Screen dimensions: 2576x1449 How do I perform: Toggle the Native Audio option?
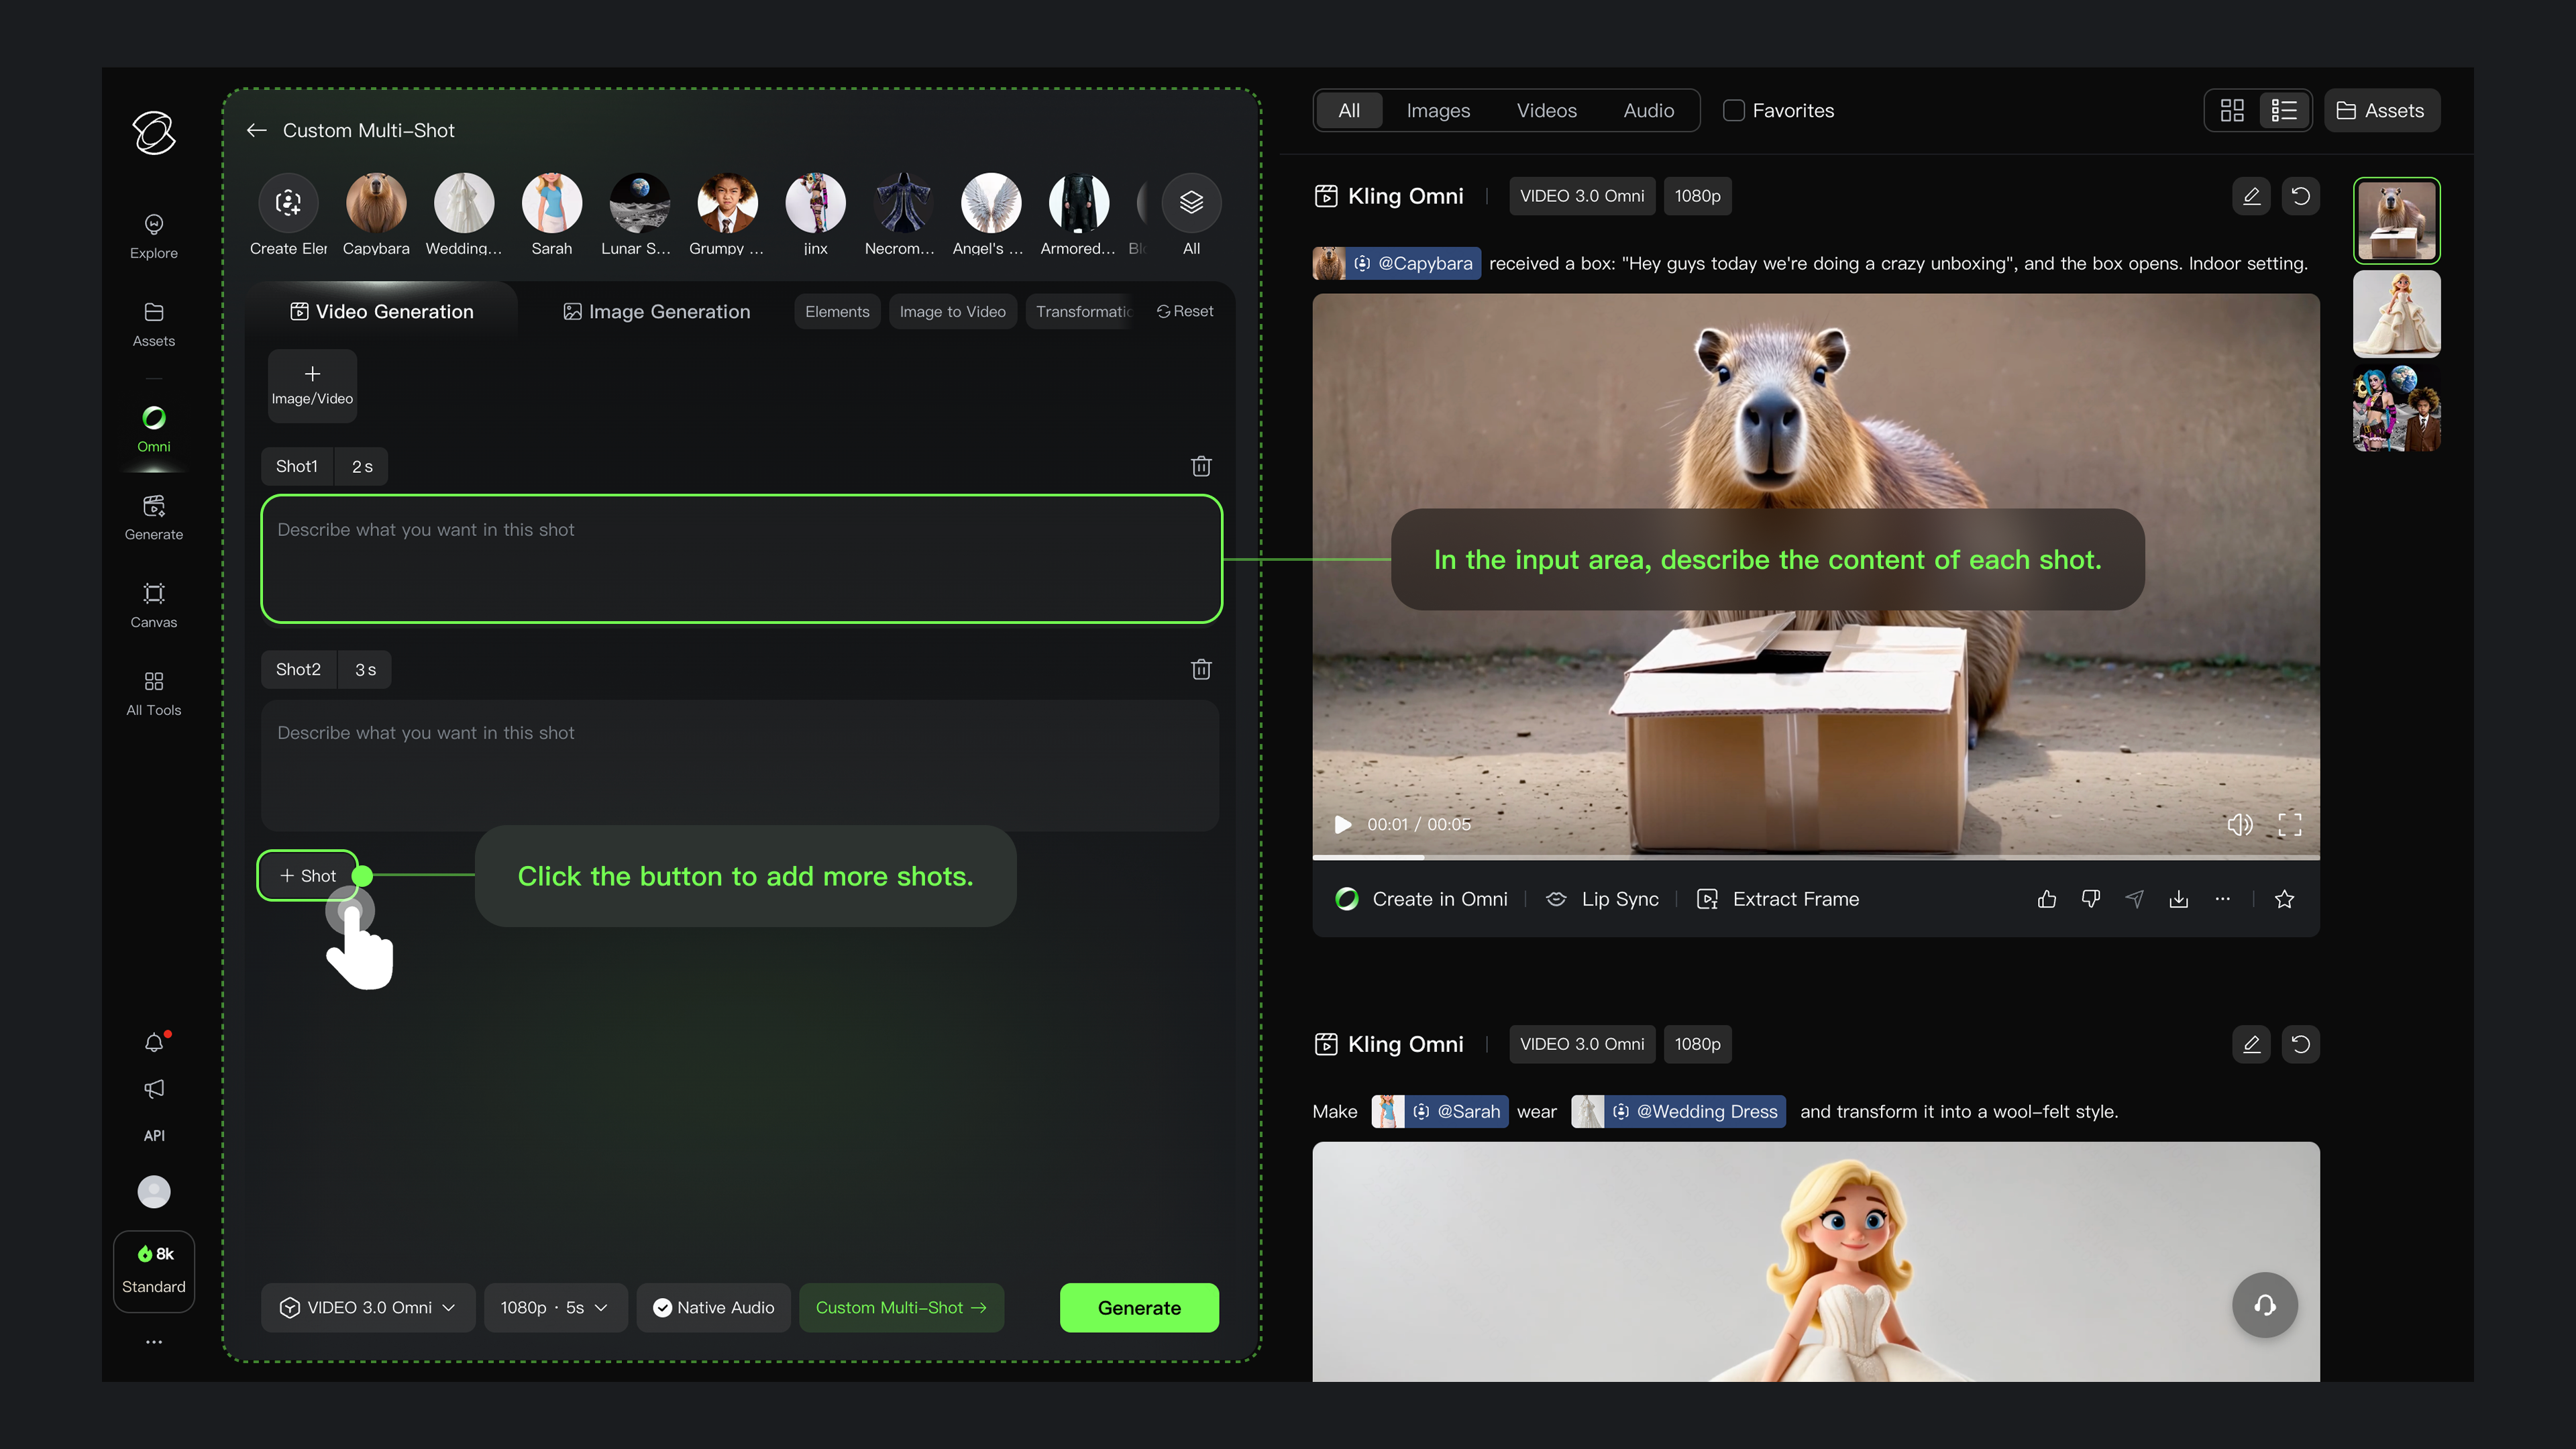[714, 1307]
